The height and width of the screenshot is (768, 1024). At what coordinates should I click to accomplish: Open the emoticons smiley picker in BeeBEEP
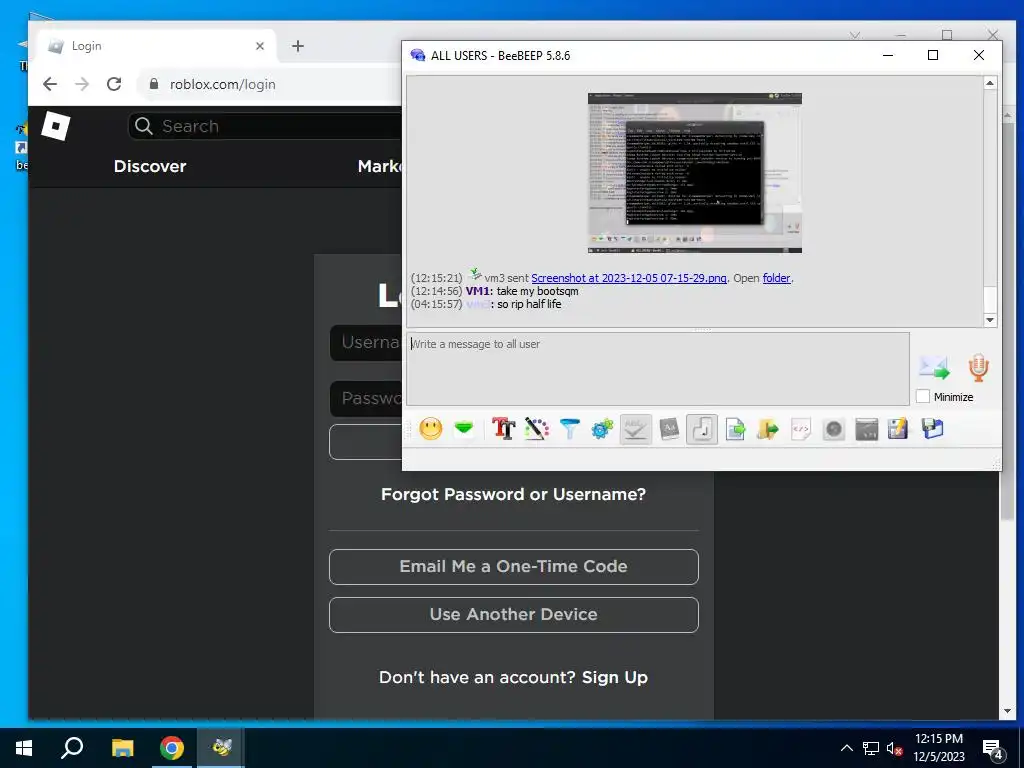[430, 429]
